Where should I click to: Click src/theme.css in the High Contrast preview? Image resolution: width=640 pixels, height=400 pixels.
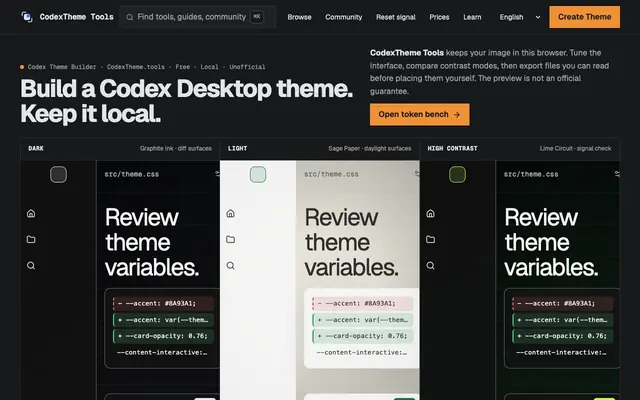pos(531,174)
